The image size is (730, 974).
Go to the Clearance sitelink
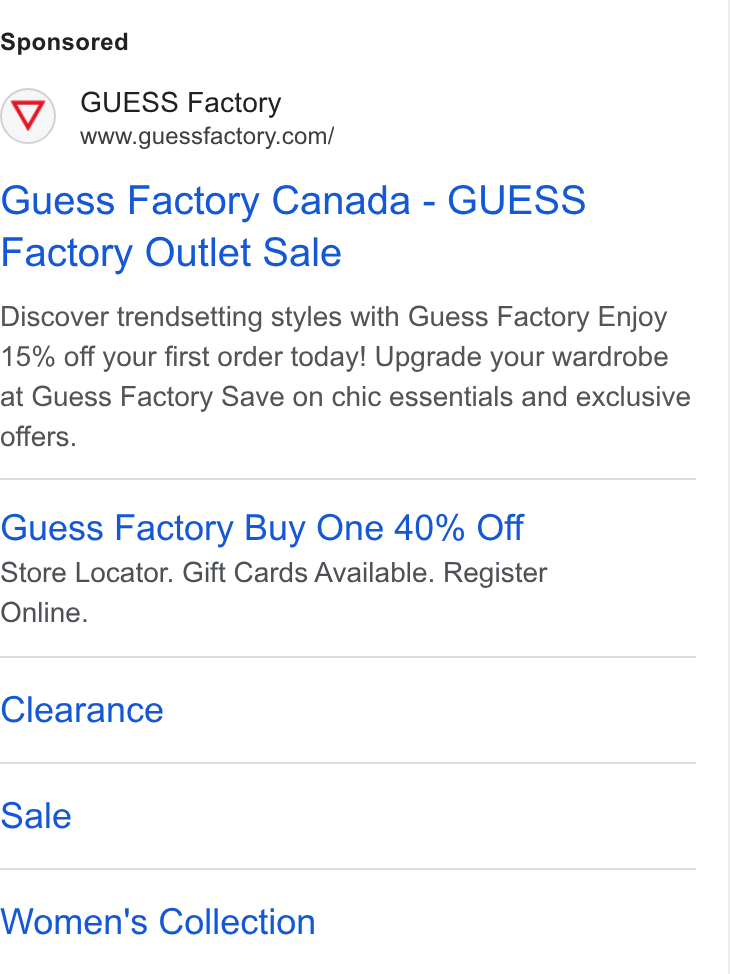click(x=82, y=709)
